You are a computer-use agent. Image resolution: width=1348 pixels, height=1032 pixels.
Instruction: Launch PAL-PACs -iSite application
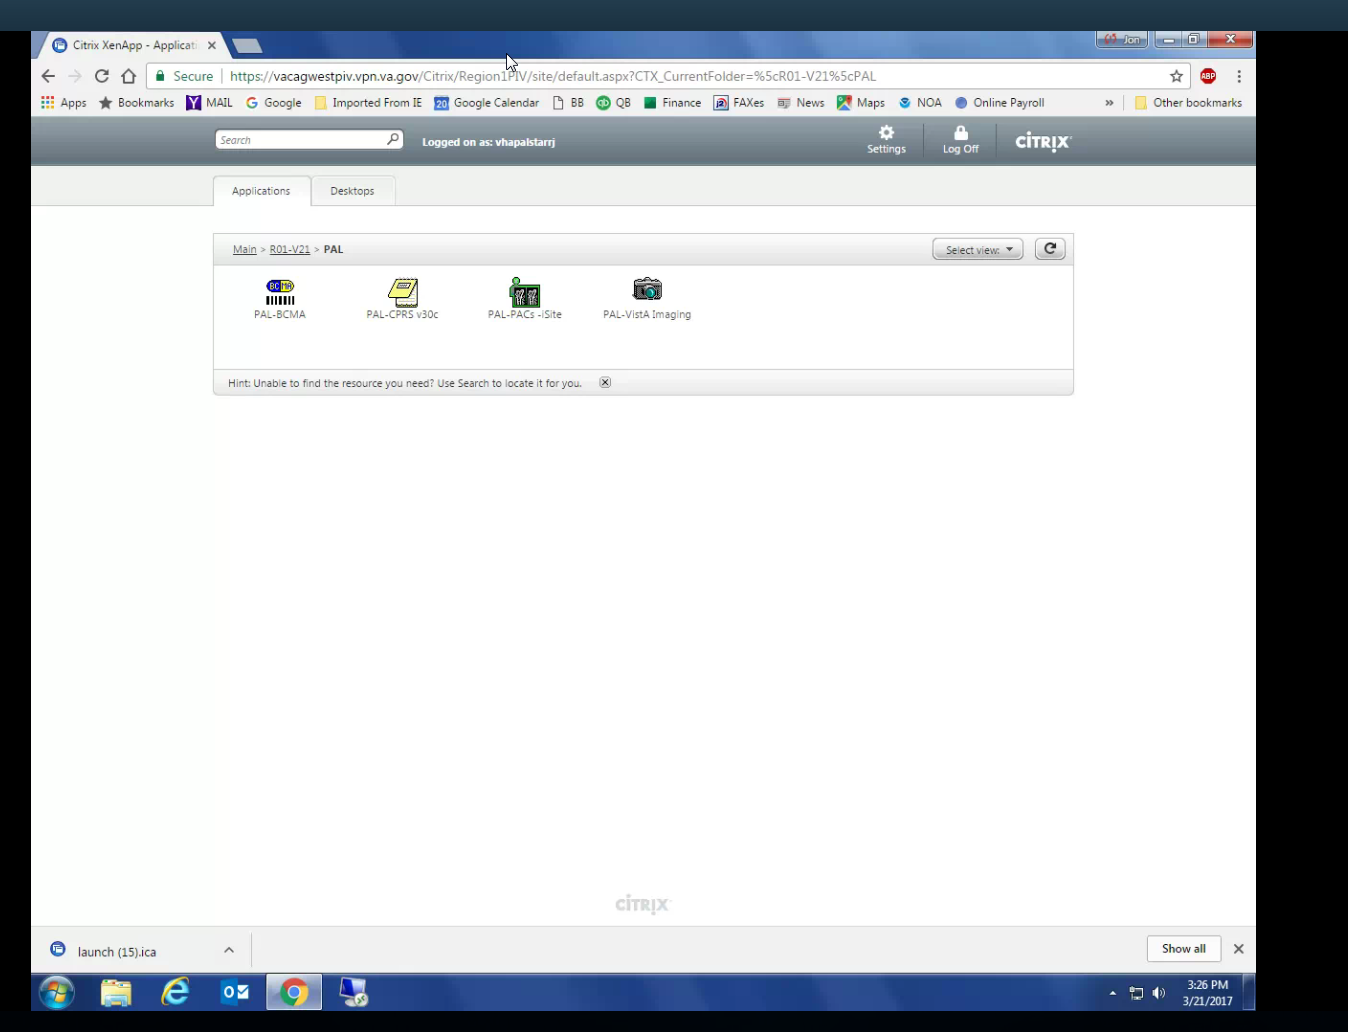(x=525, y=298)
